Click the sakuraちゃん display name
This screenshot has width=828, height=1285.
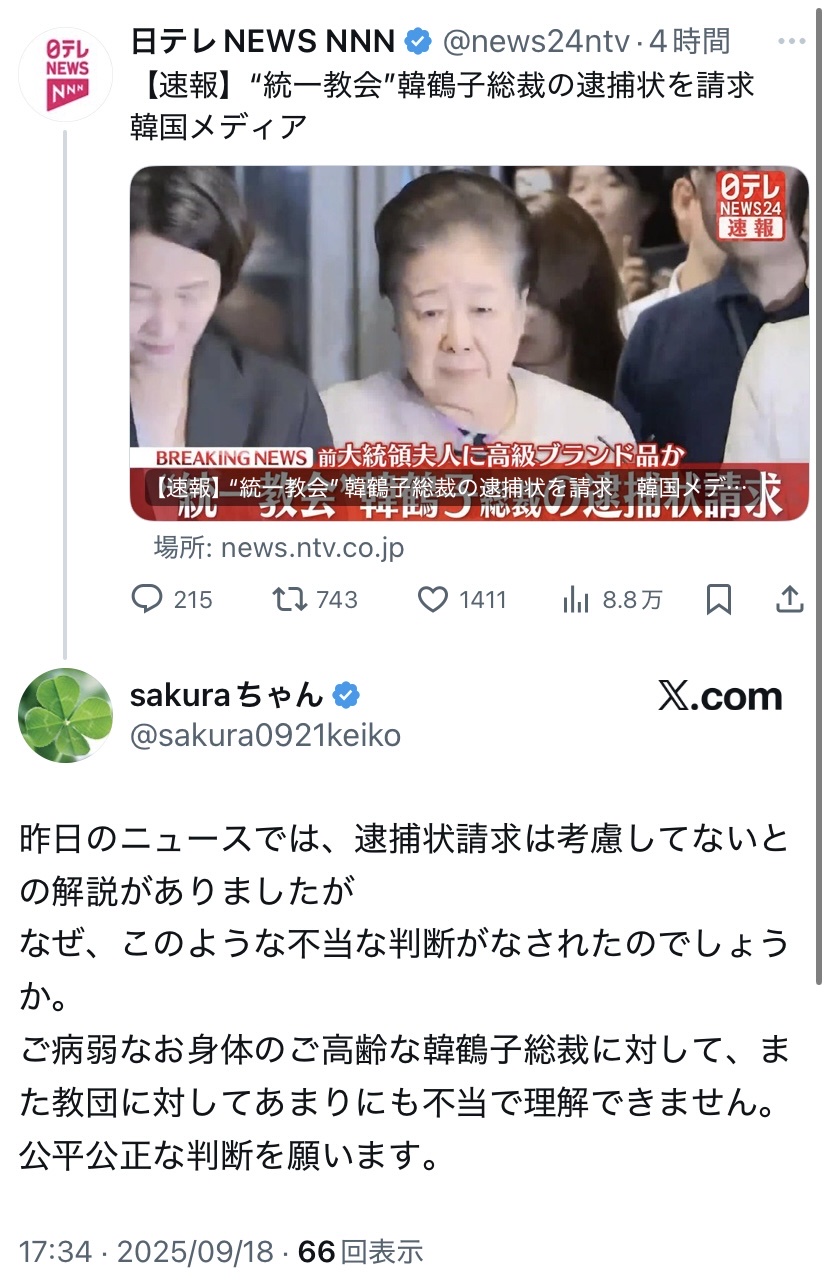tap(227, 694)
